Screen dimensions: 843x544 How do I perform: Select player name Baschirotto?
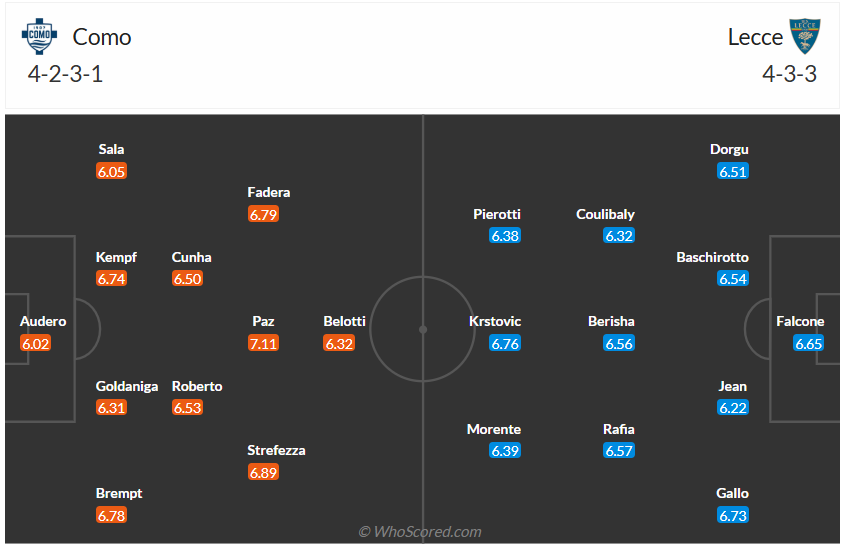coord(712,257)
